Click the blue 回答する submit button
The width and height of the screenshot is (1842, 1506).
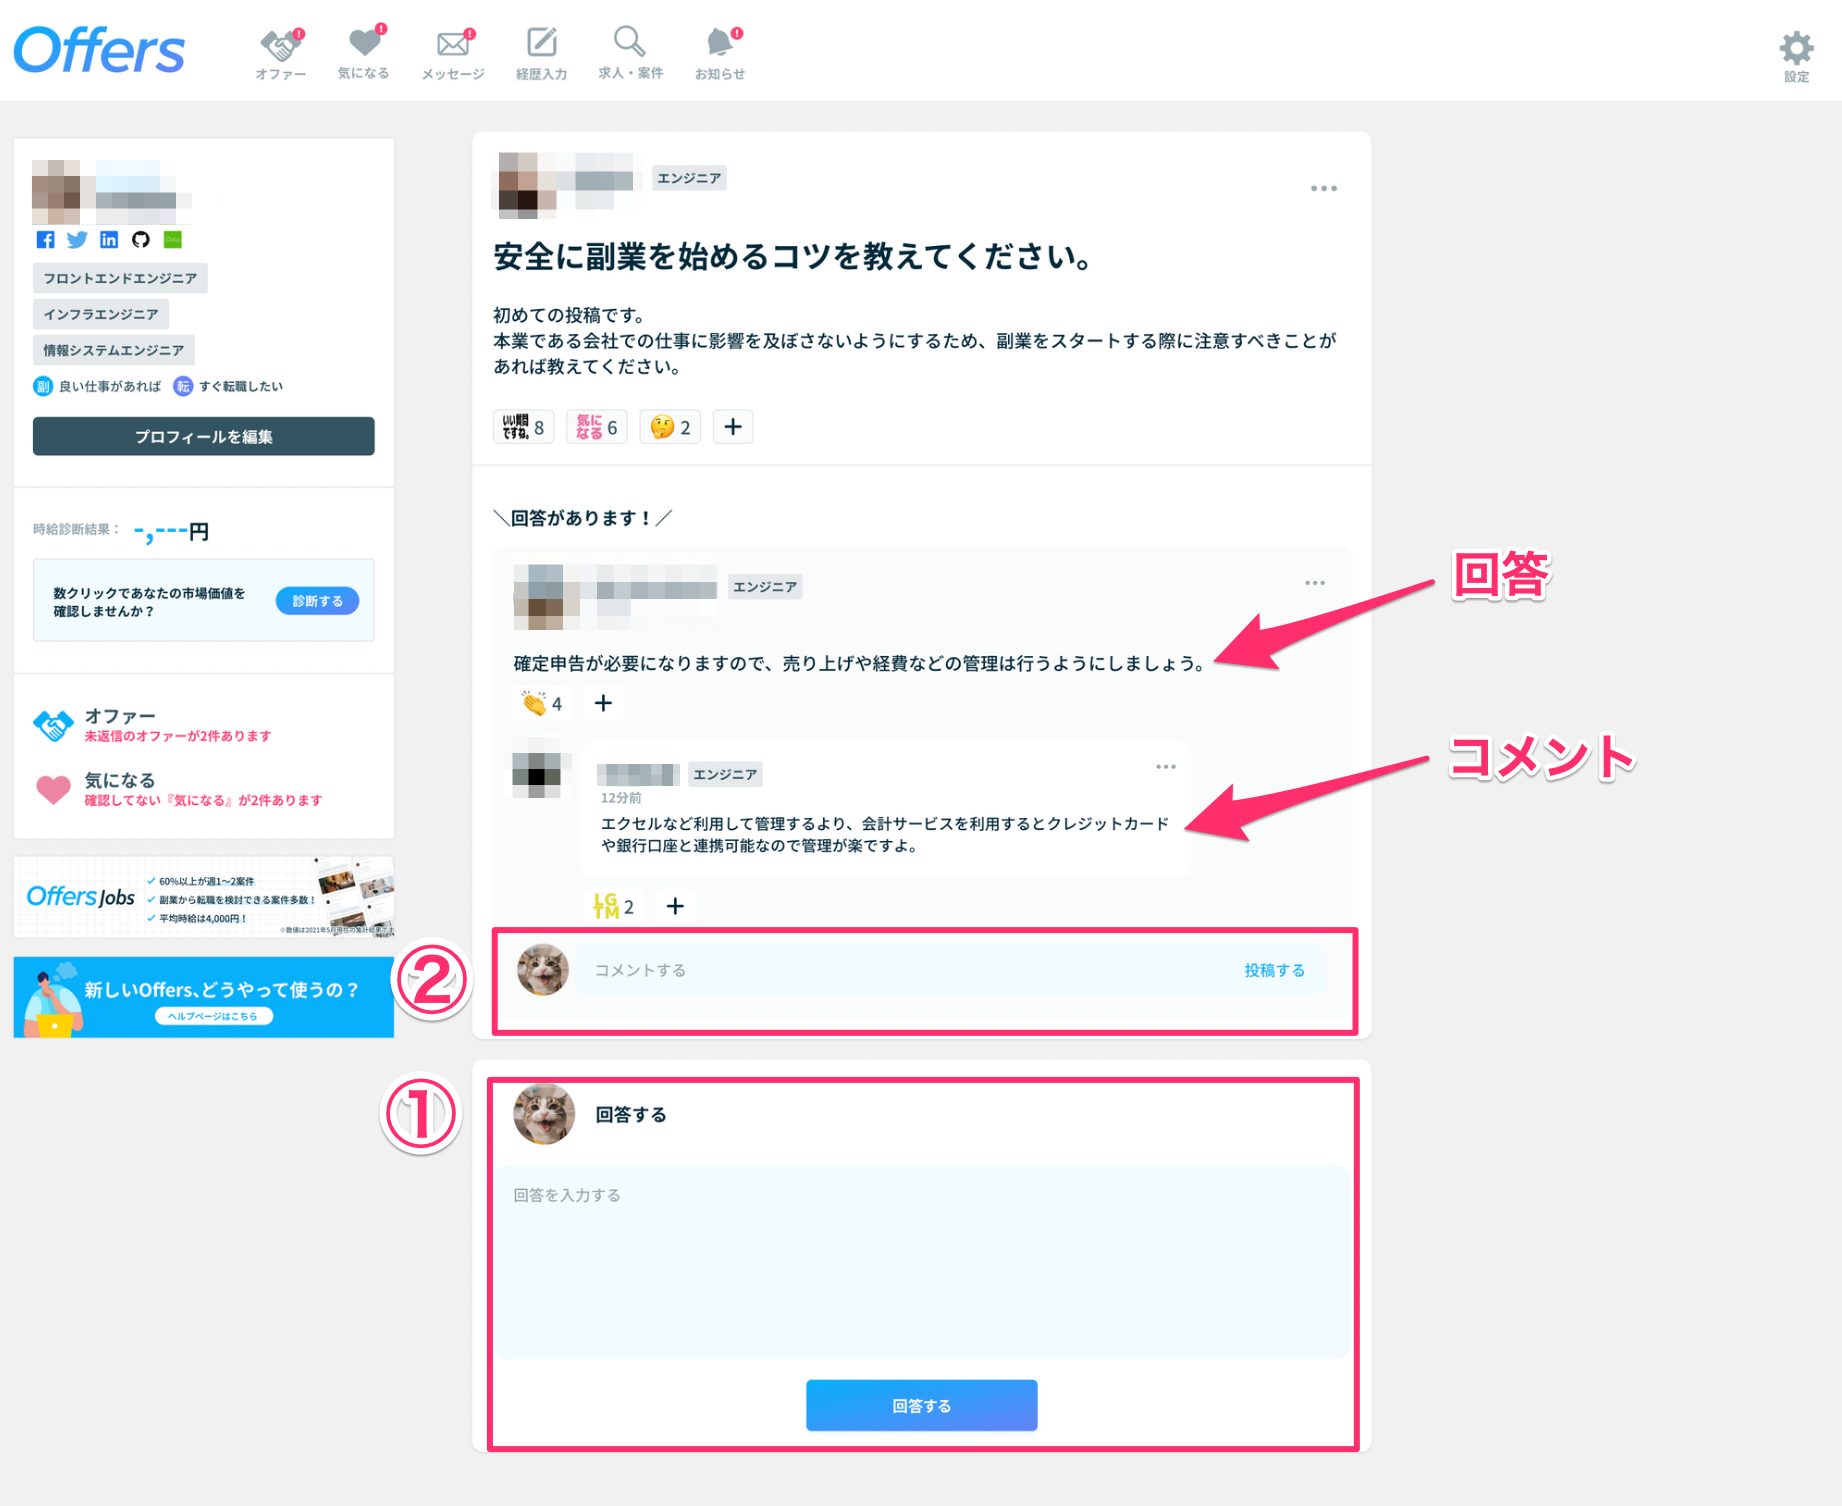[x=921, y=1406]
